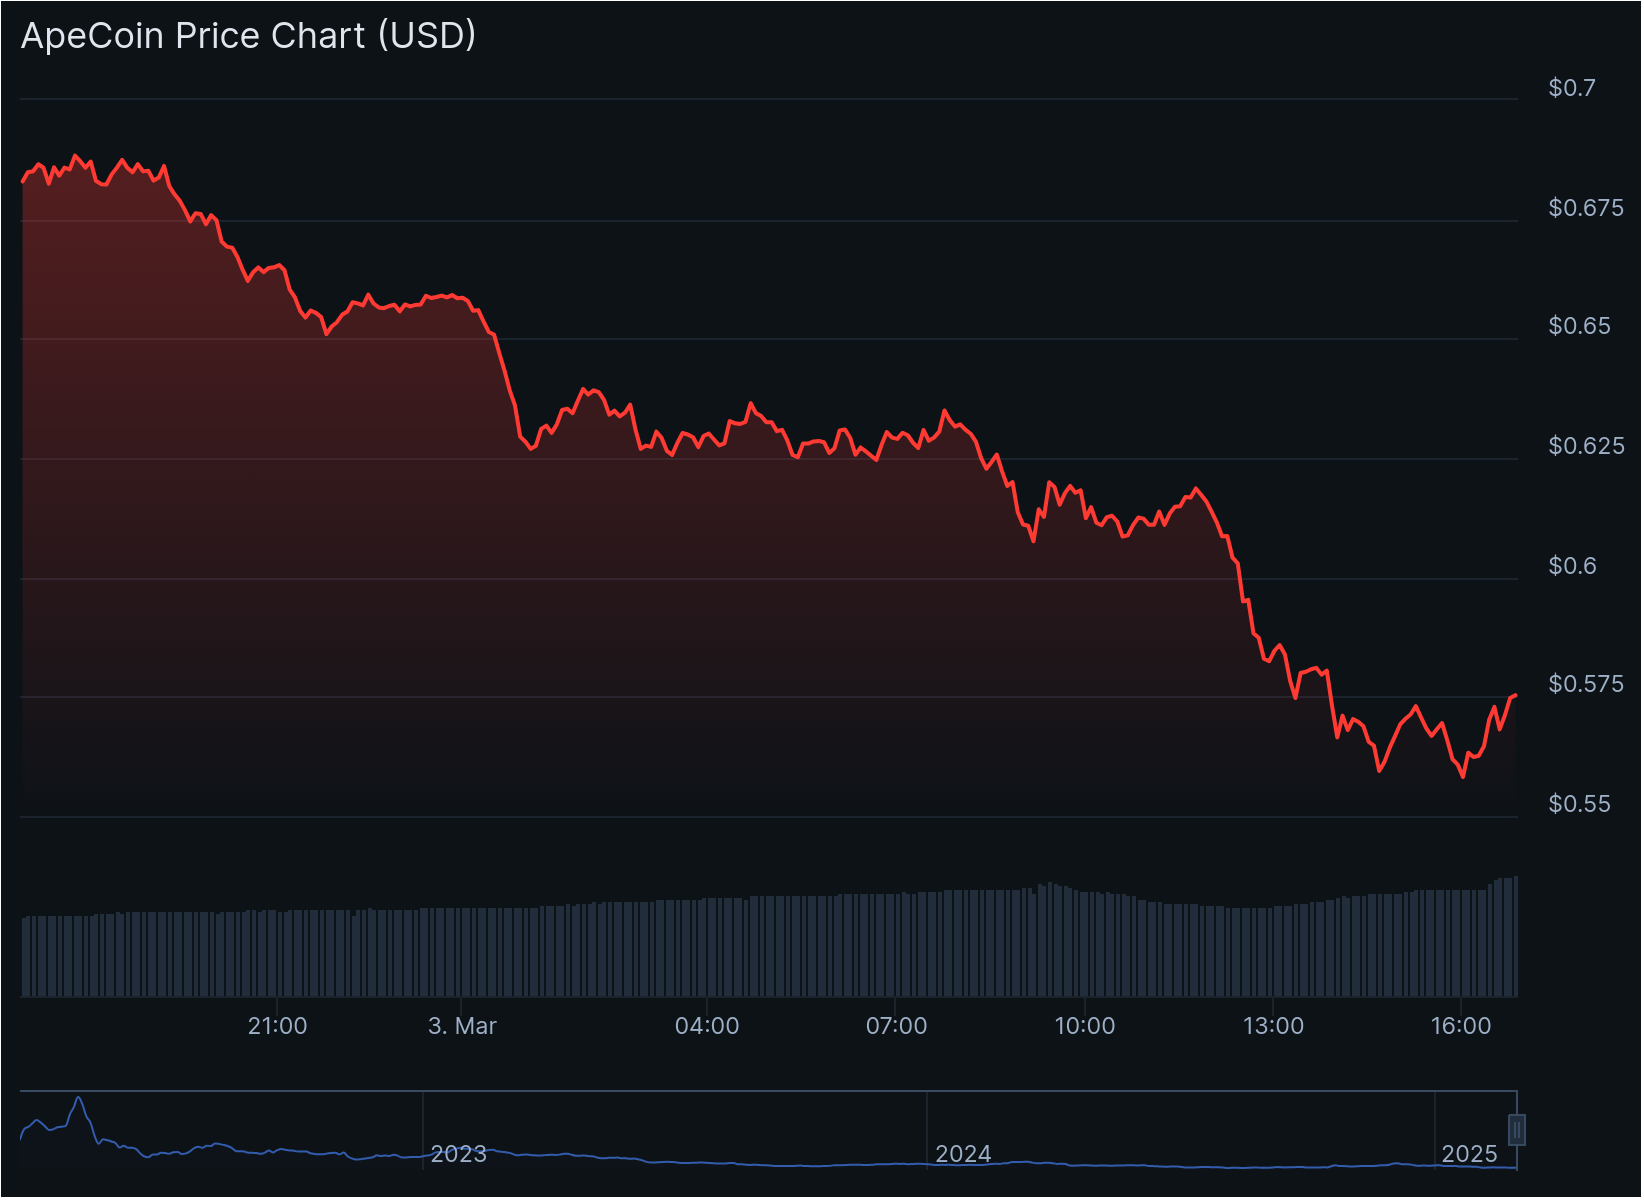
Task: Click the 04:00 time axis label
Action: pos(707,1026)
